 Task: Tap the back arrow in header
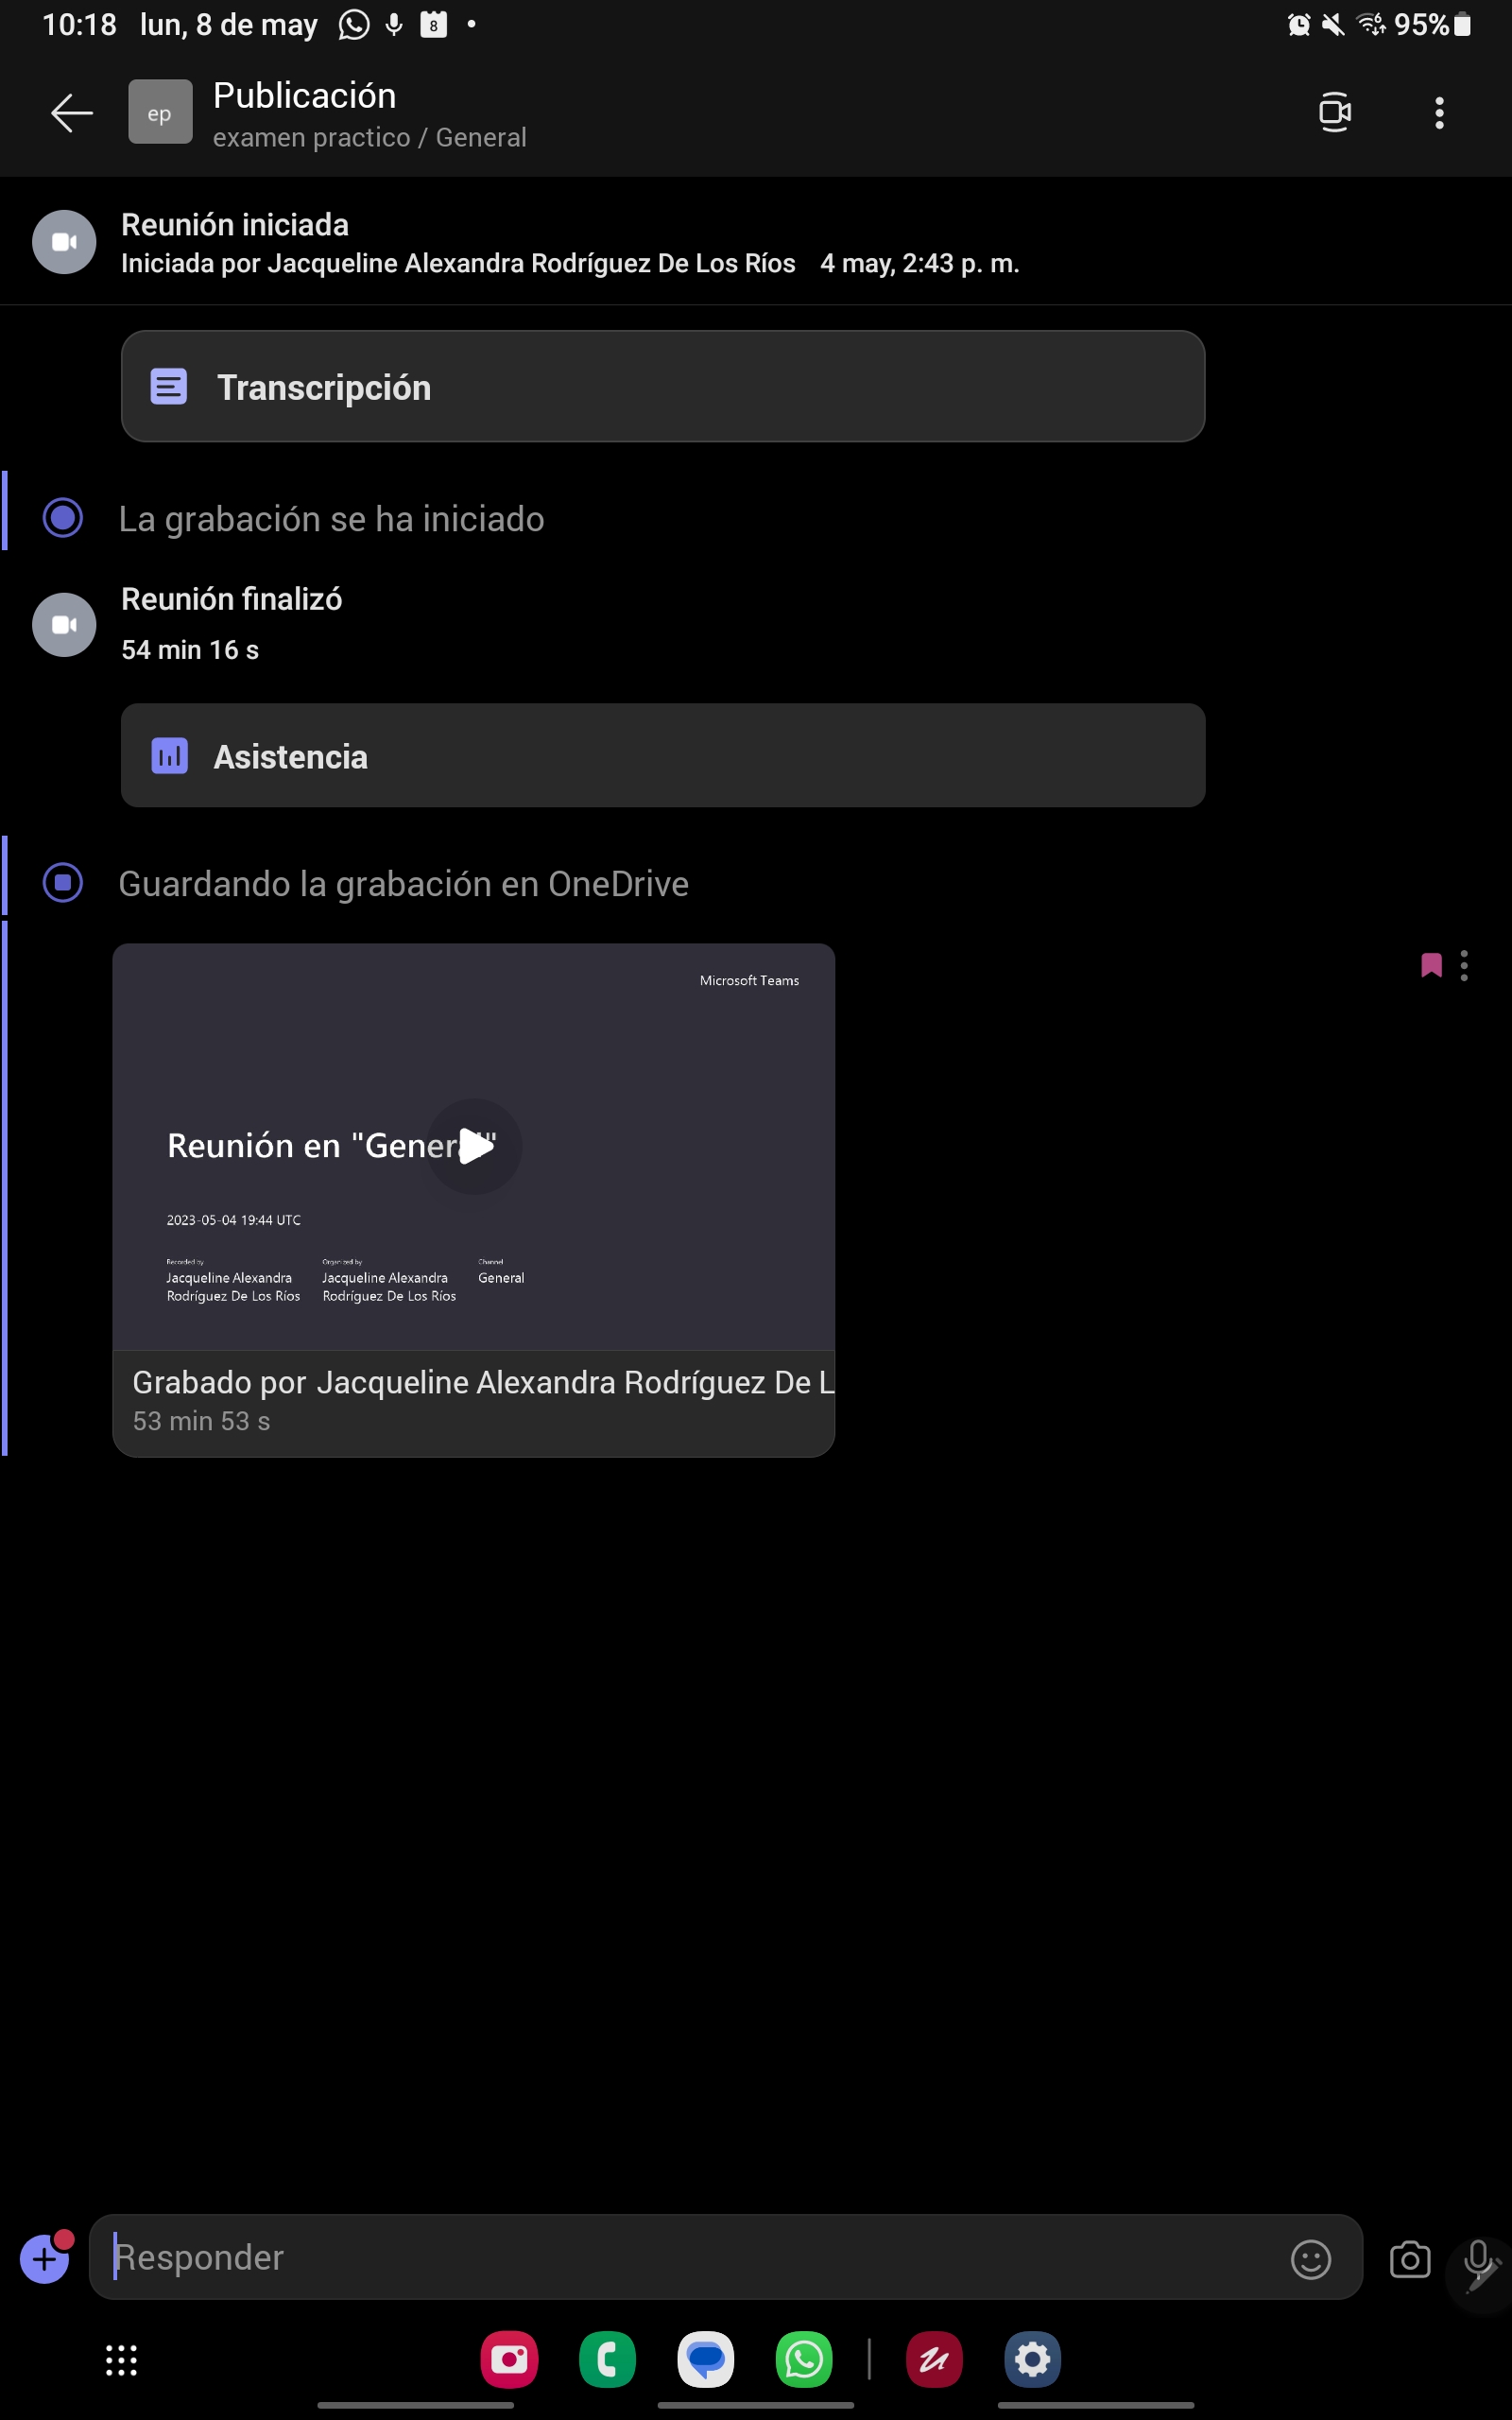coord(71,113)
